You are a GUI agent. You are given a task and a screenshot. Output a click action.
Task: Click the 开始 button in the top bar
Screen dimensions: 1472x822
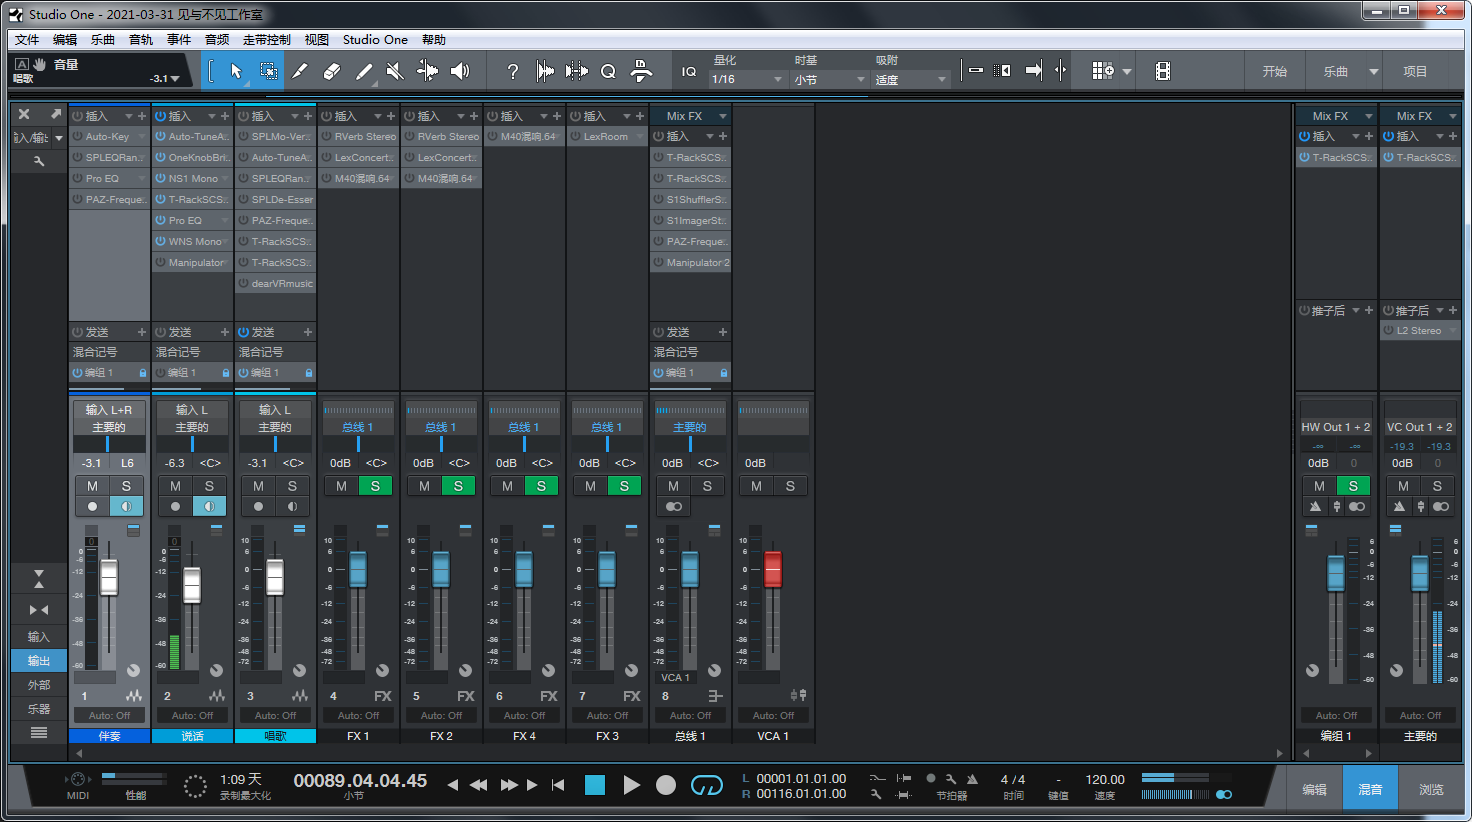[x=1274, y=71]
